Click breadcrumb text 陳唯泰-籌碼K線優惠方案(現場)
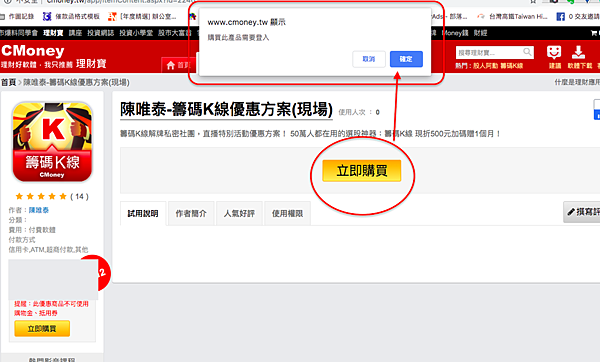Viewport: 600px width, 362px height. pos(77,82)
